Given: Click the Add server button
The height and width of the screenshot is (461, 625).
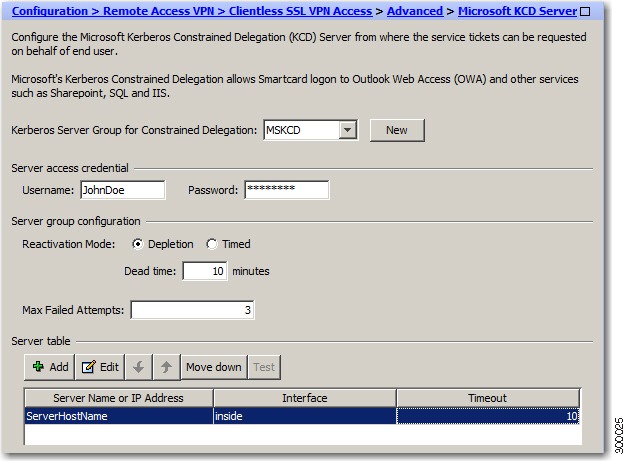Looking at the screenshot, I should pyautogui.click(x=49, y=367).
